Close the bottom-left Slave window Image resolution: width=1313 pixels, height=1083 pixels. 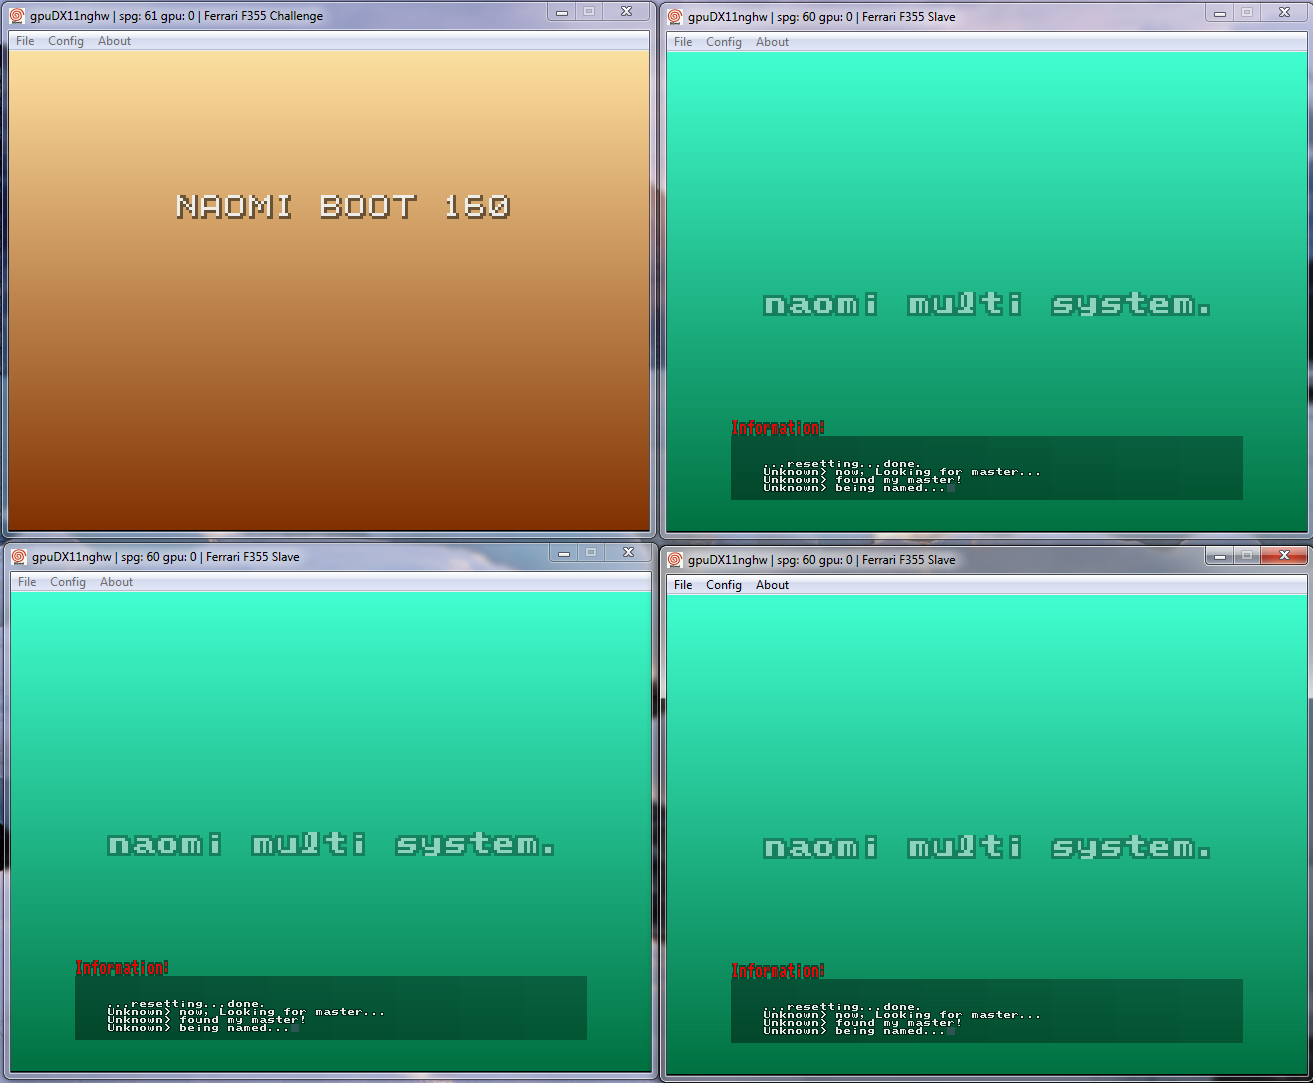click(x=628, y=553)
